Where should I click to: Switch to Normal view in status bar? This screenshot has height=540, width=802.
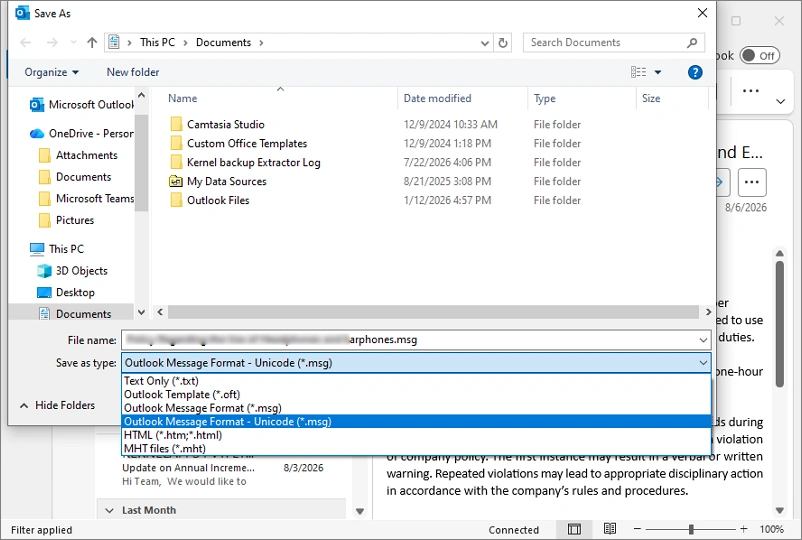[574, 529]
